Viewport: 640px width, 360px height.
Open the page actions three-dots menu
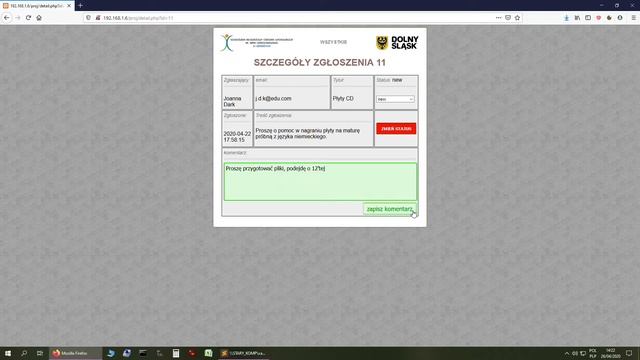498,18
